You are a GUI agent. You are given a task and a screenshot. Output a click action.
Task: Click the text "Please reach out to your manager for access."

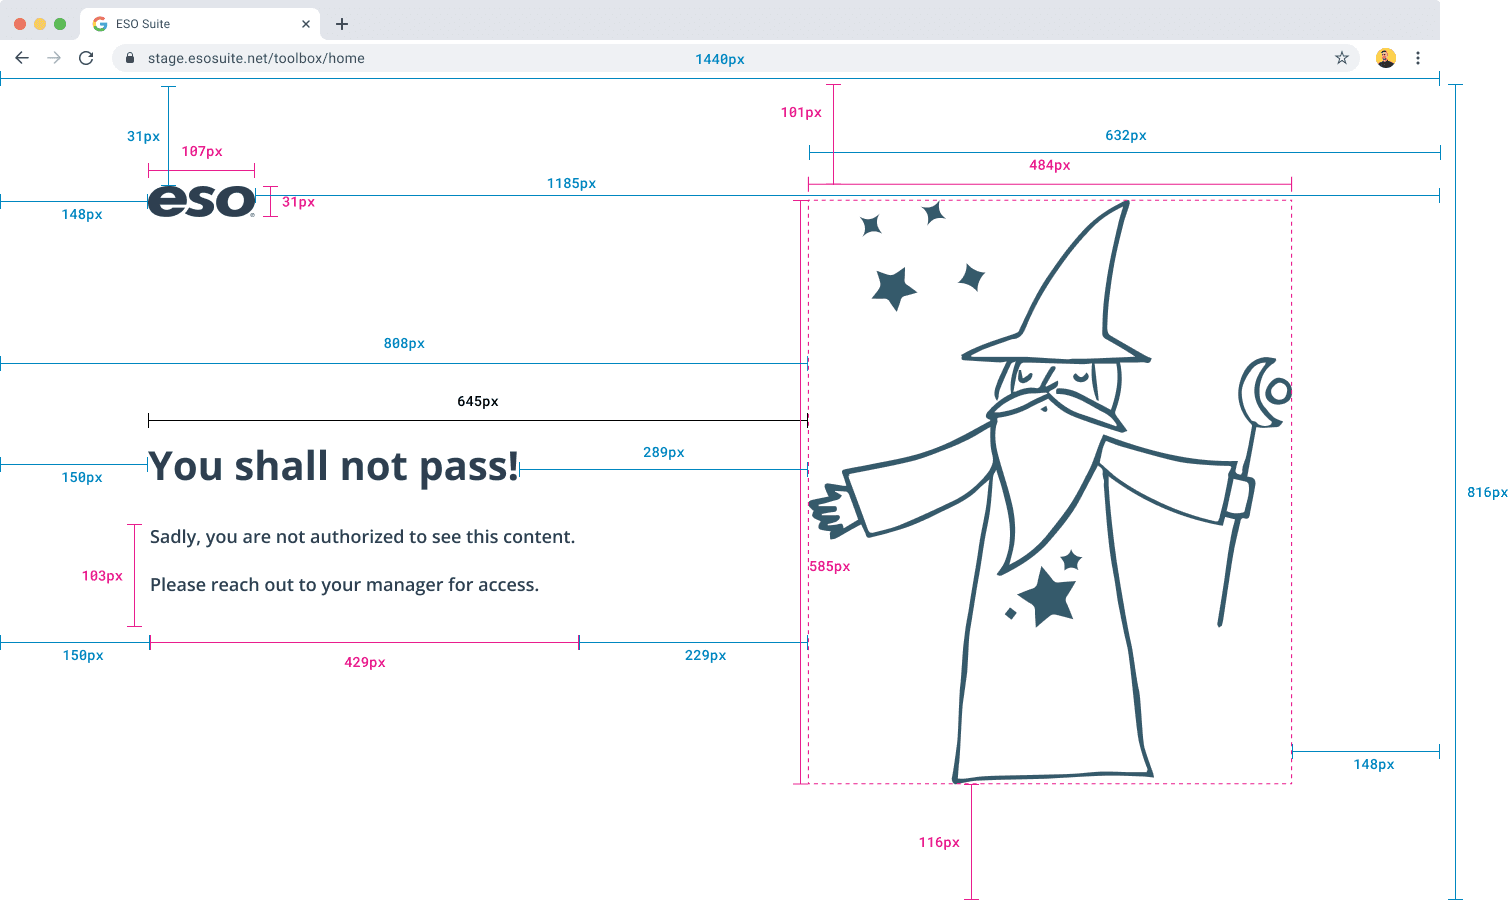point(344,585)
